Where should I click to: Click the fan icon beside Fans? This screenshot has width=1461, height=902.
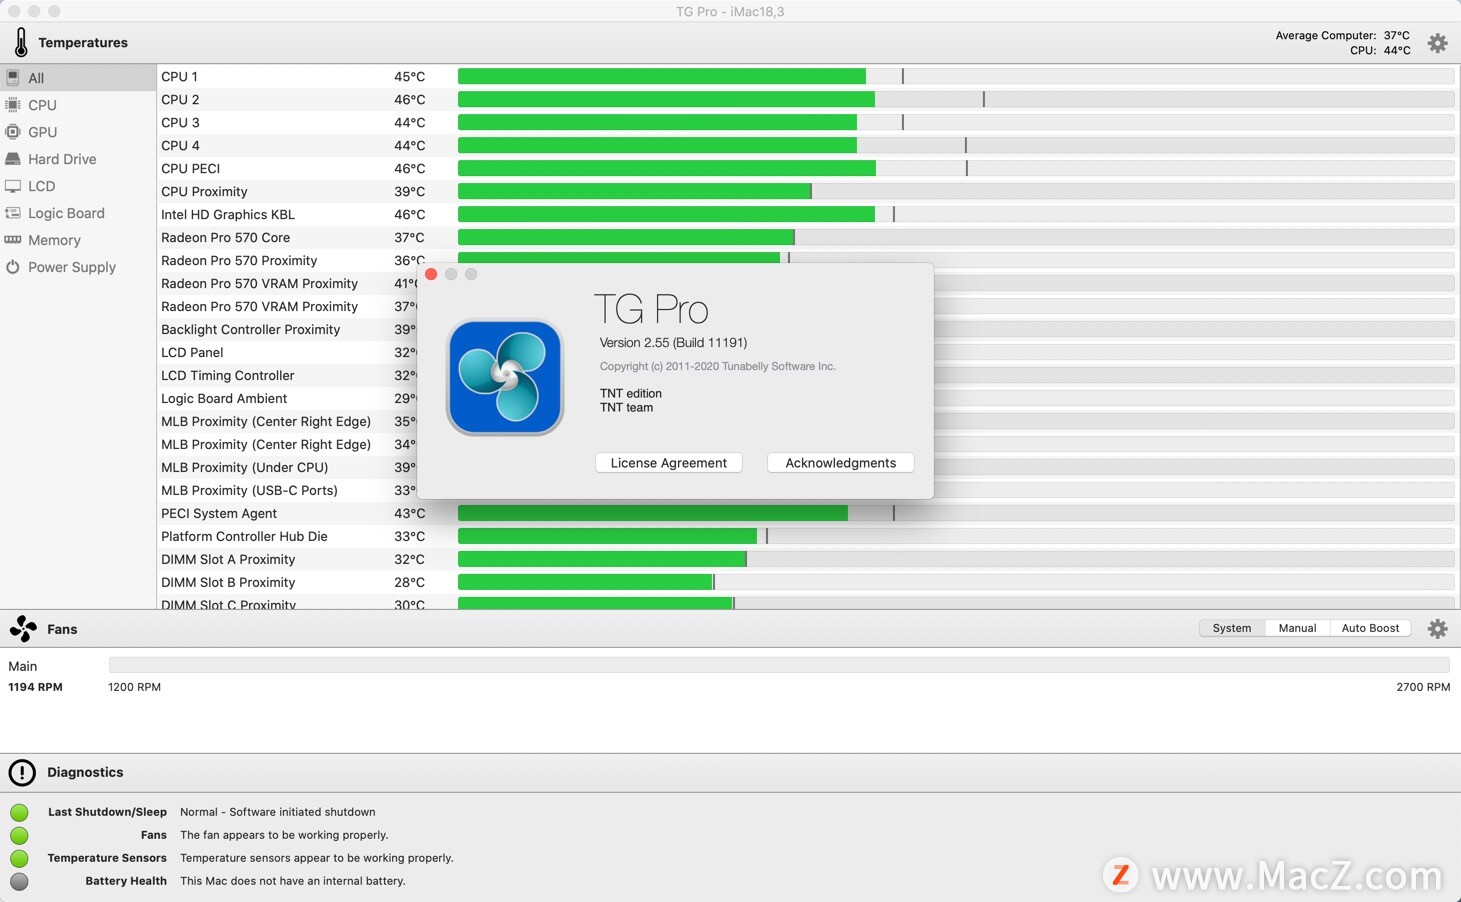(x=23, y=628)
